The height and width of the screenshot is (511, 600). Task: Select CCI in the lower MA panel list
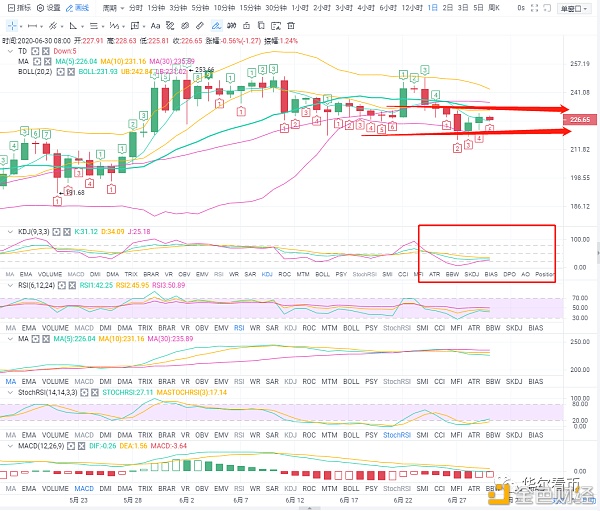tap(439, 382)
